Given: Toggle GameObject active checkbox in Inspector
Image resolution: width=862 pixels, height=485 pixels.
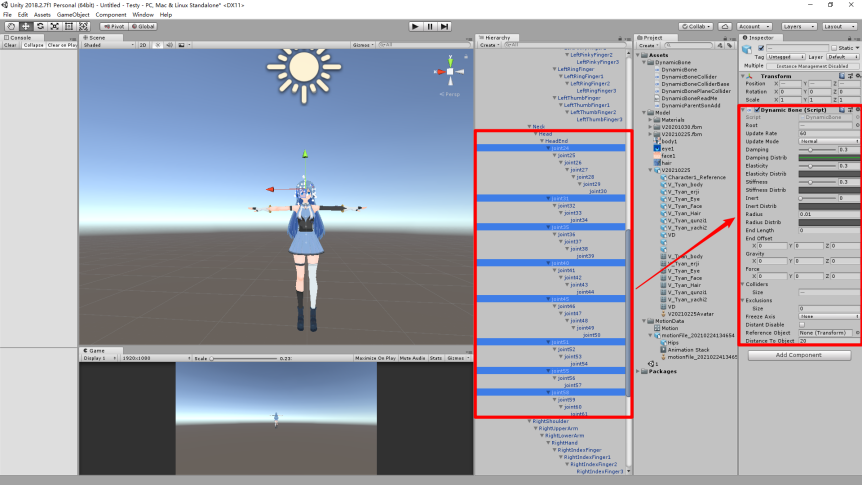Looking at the screenshot, I should point(761,48).
